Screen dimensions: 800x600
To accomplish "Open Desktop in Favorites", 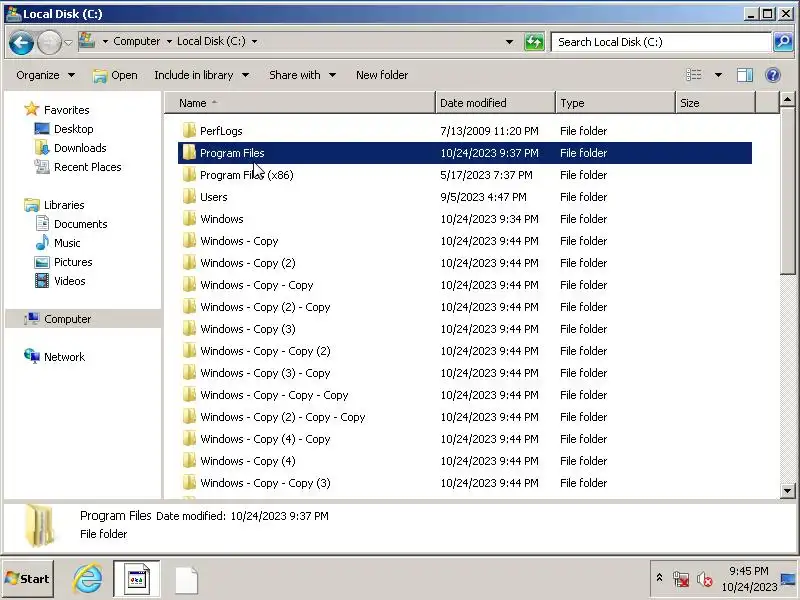I will coord(73,129).
